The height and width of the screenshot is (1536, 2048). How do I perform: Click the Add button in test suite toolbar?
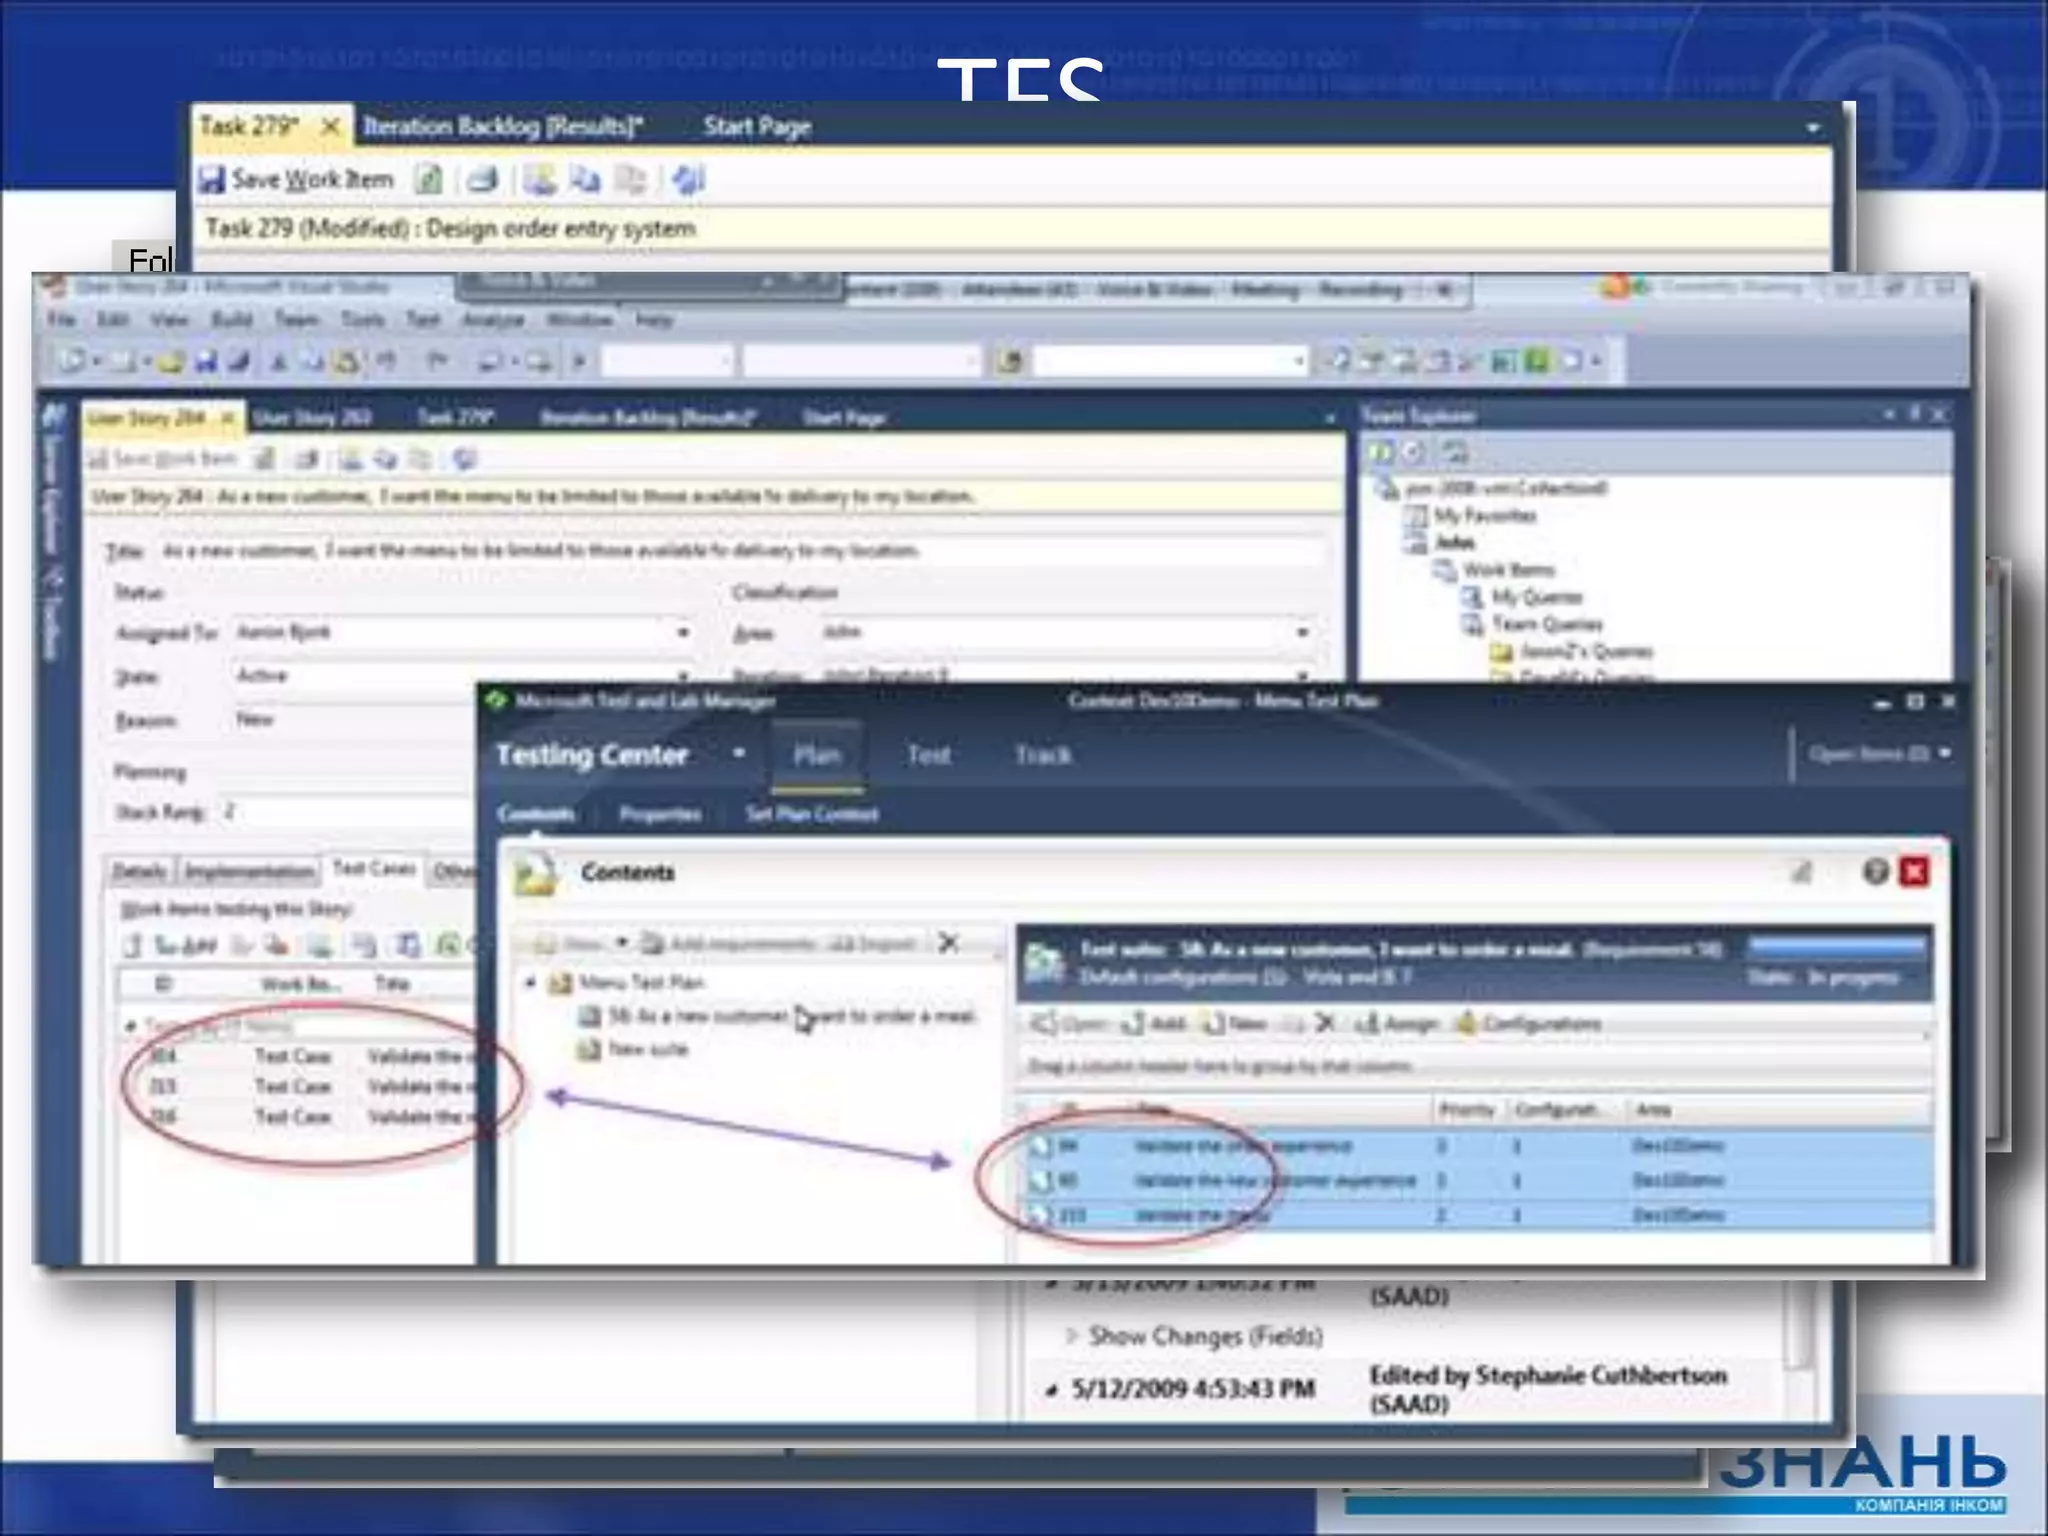[1148, 1023]
